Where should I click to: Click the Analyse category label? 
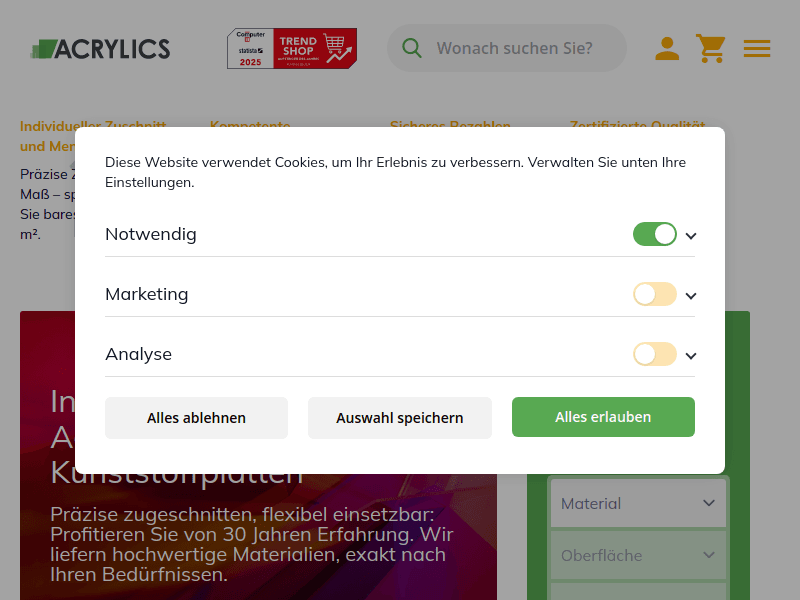click(x=139, y=354)
